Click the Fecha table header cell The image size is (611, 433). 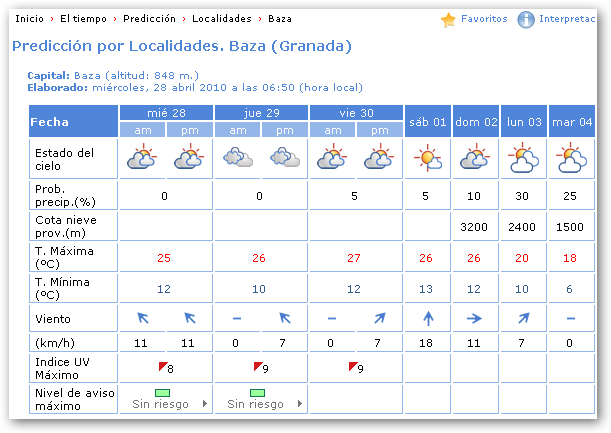coord(73,121)
